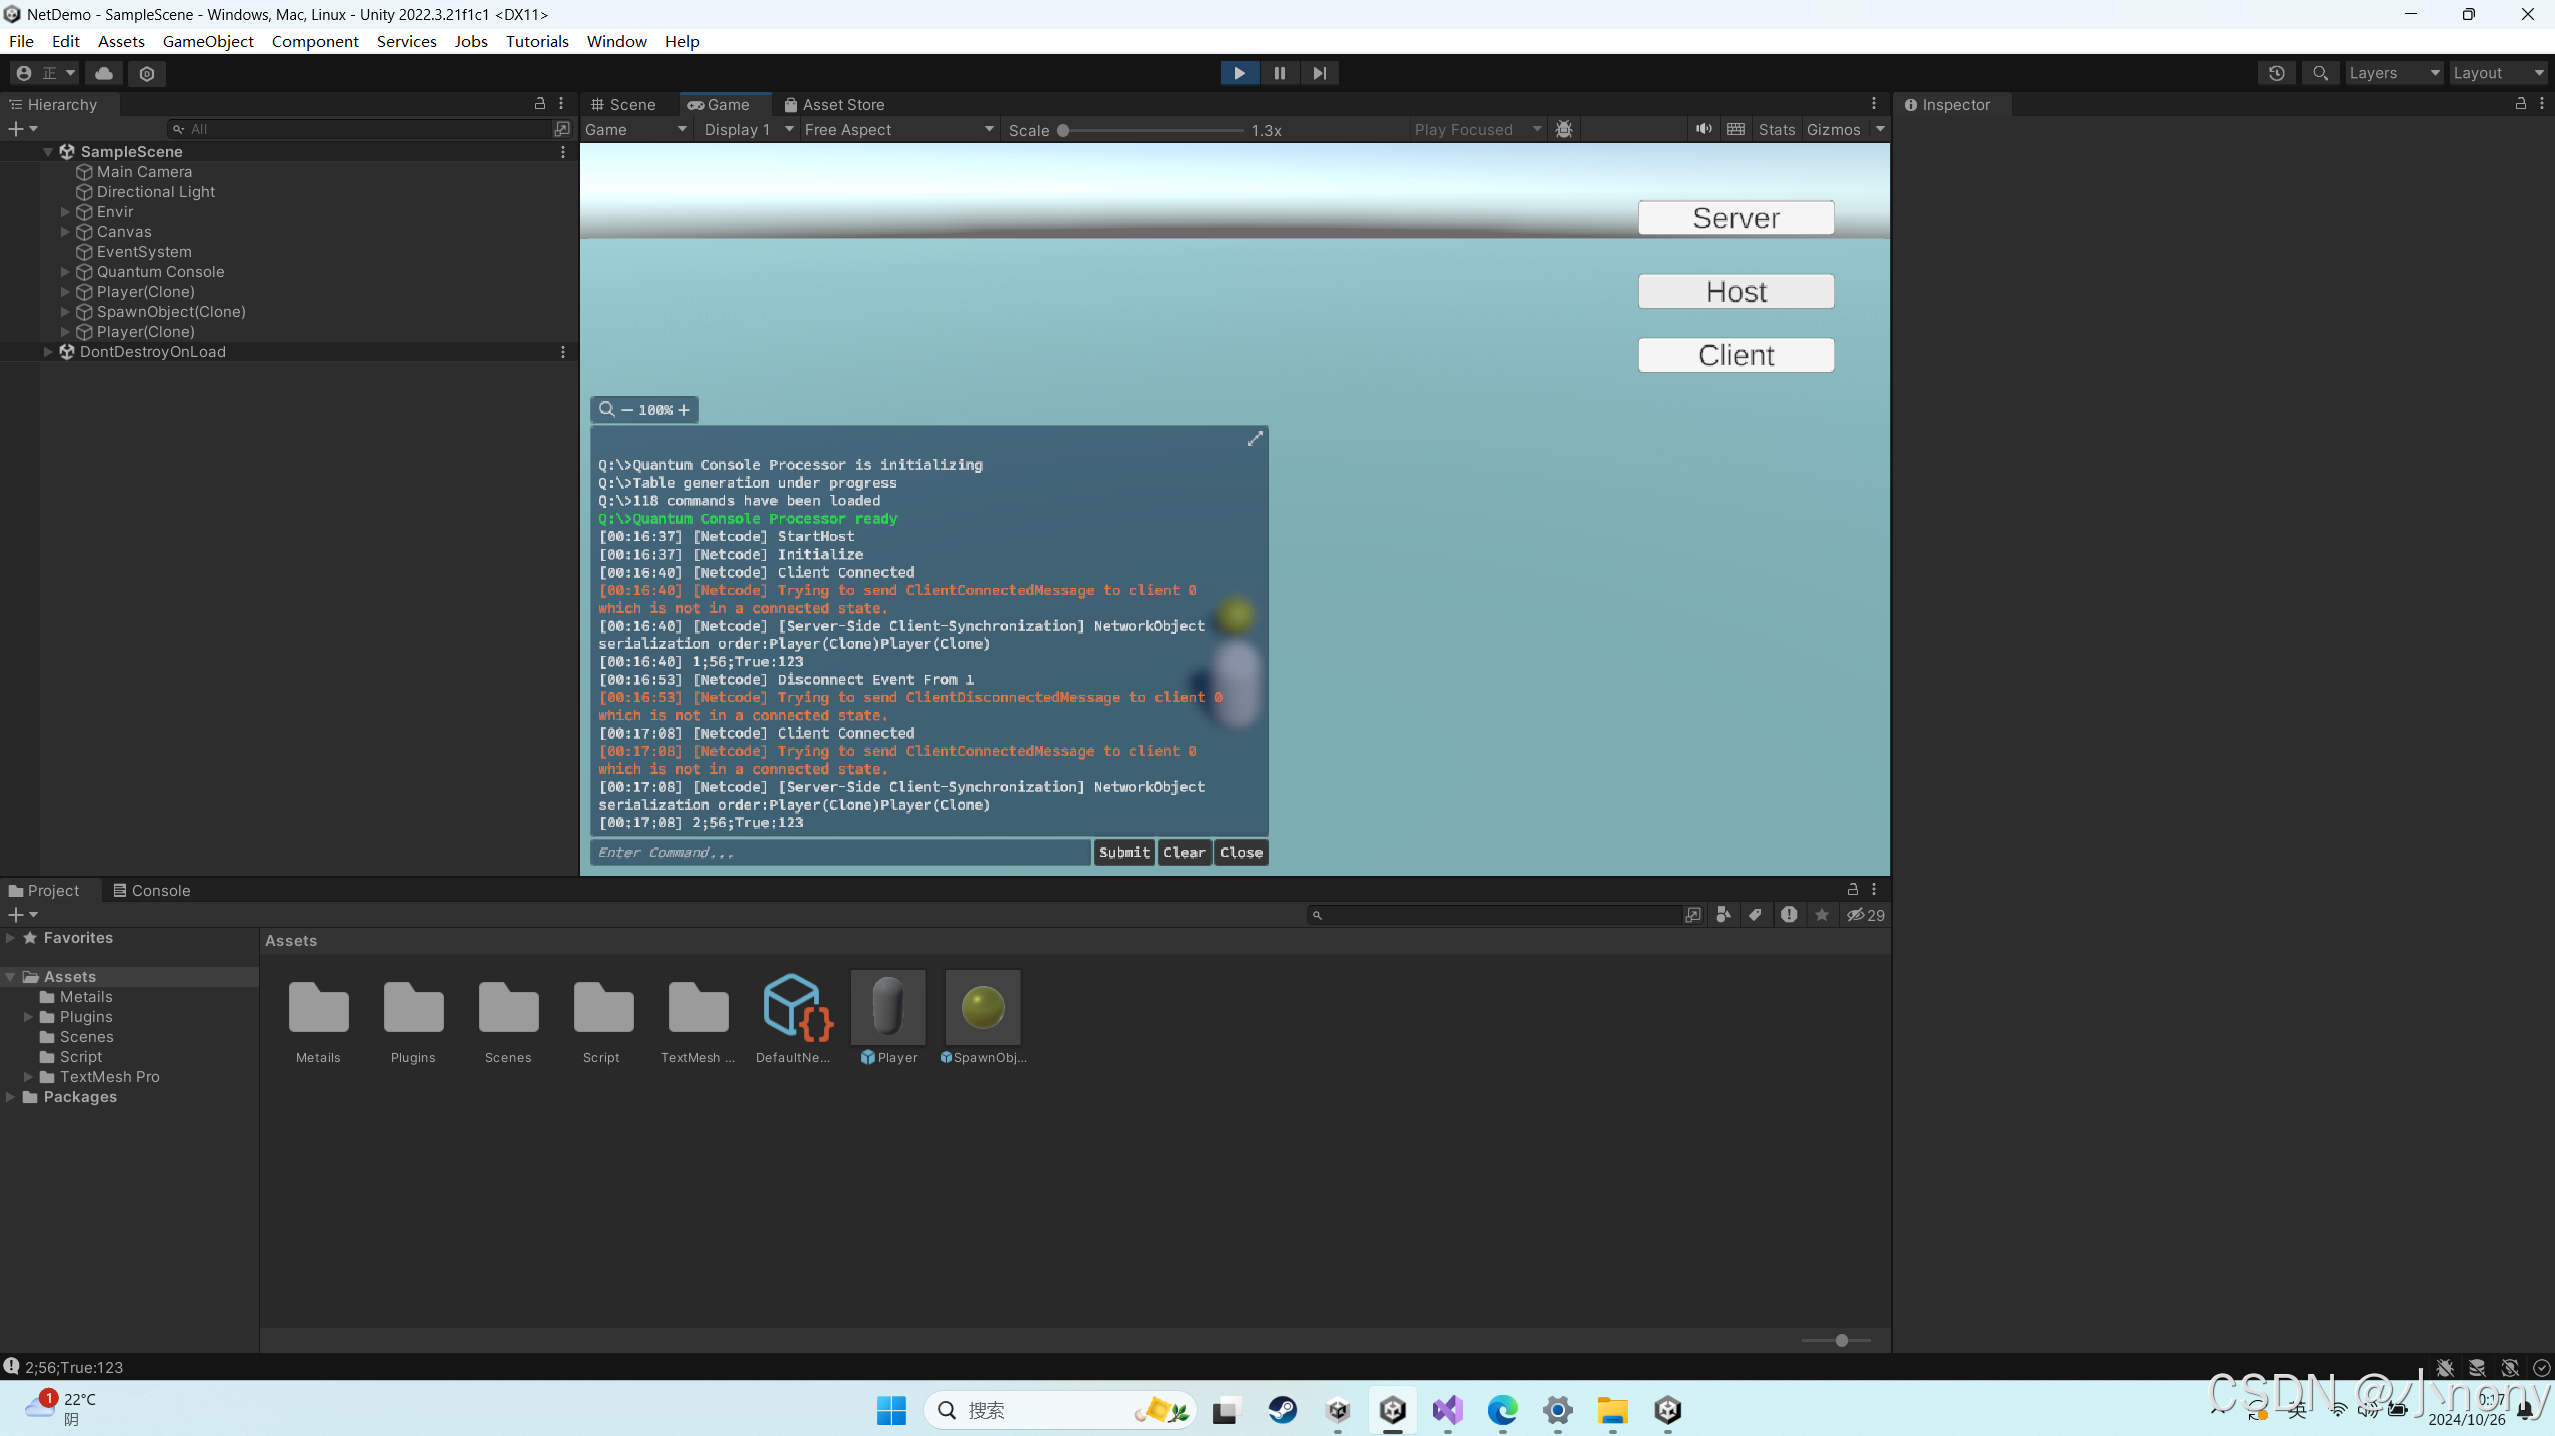Image resolution: width=2555 pixels, height=1436 pixels.
Task: Open Unity Version Control icon
Action: tap(147, 73)
